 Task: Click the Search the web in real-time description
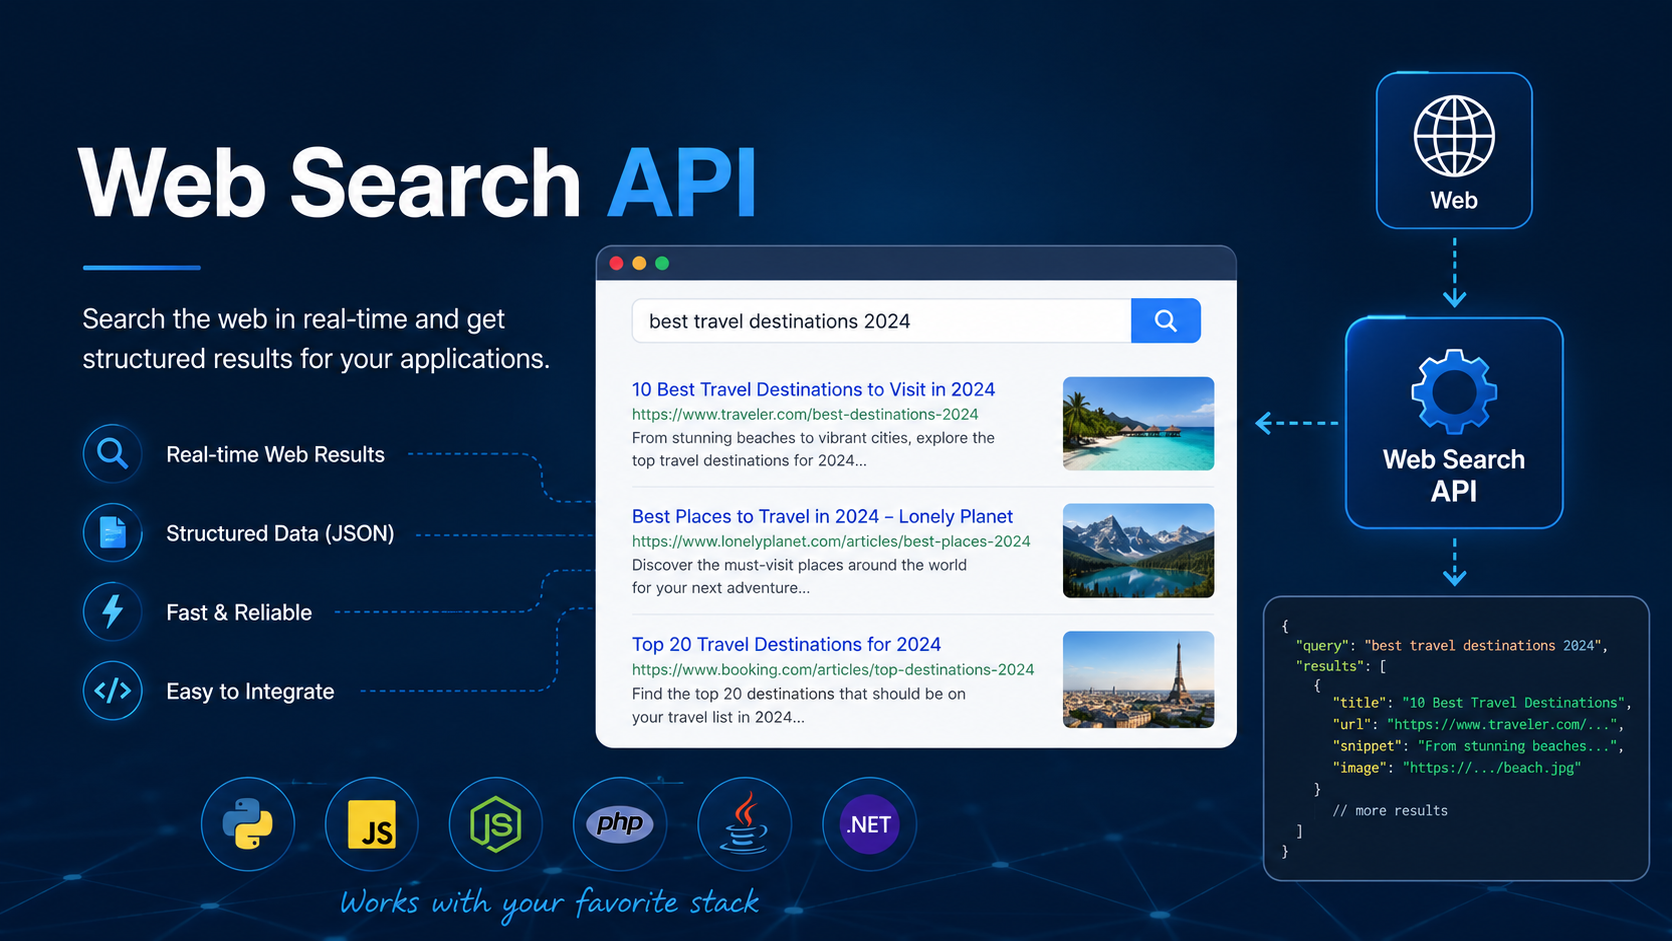coord(316,338)
